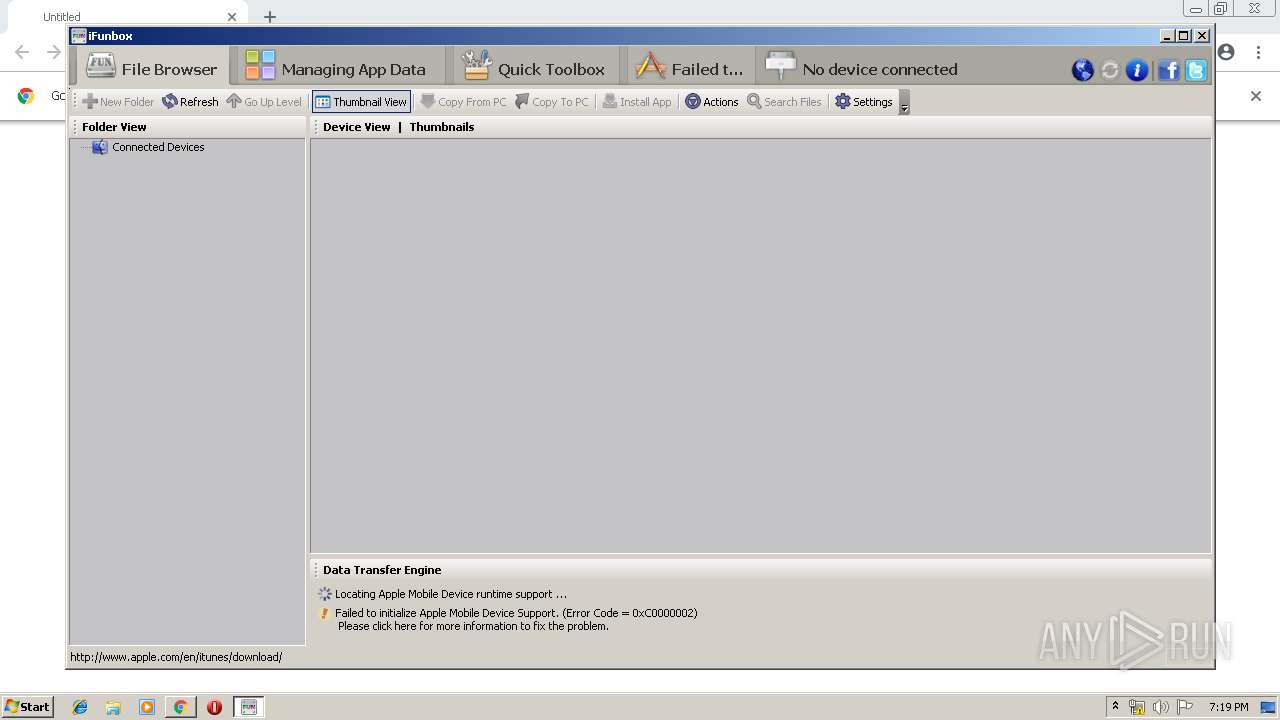Open media player taskbar icon

pyautogui.click(x=147, y=707)
